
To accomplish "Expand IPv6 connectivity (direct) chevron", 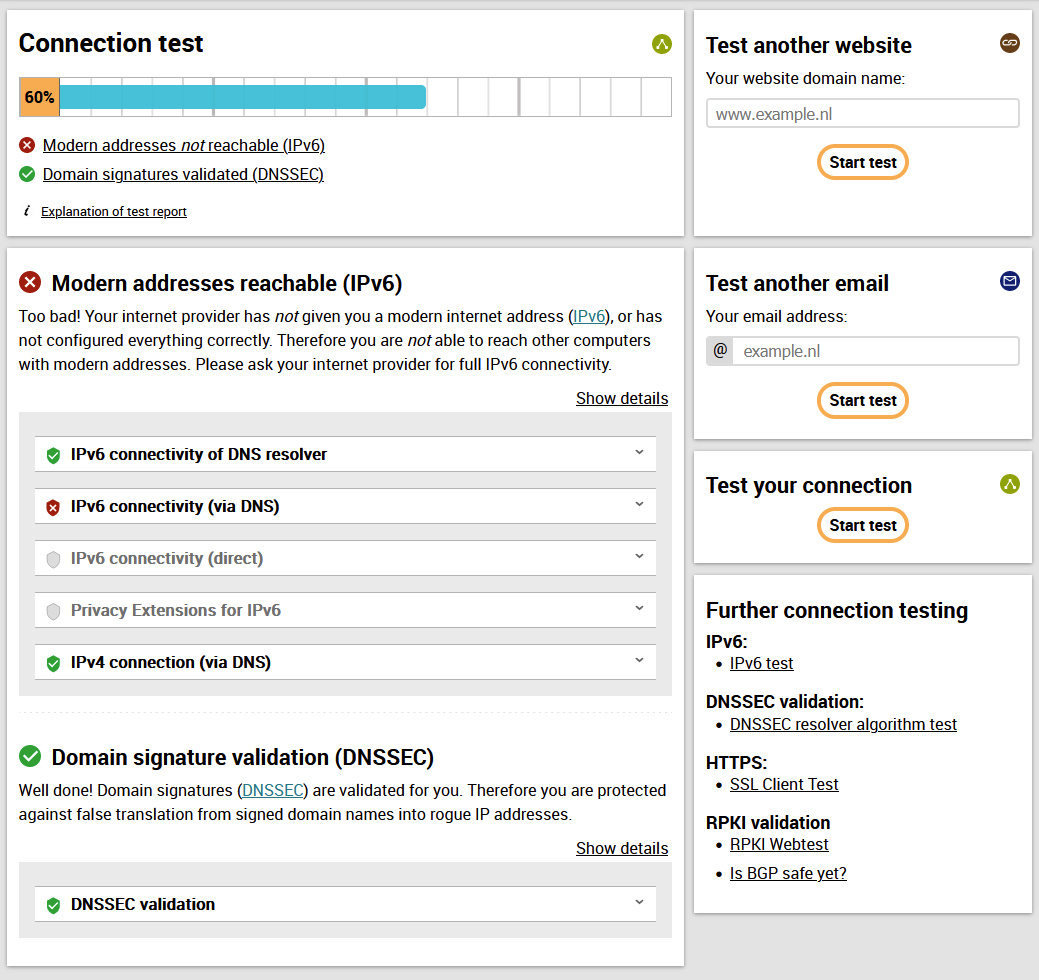I will (639, 556).
